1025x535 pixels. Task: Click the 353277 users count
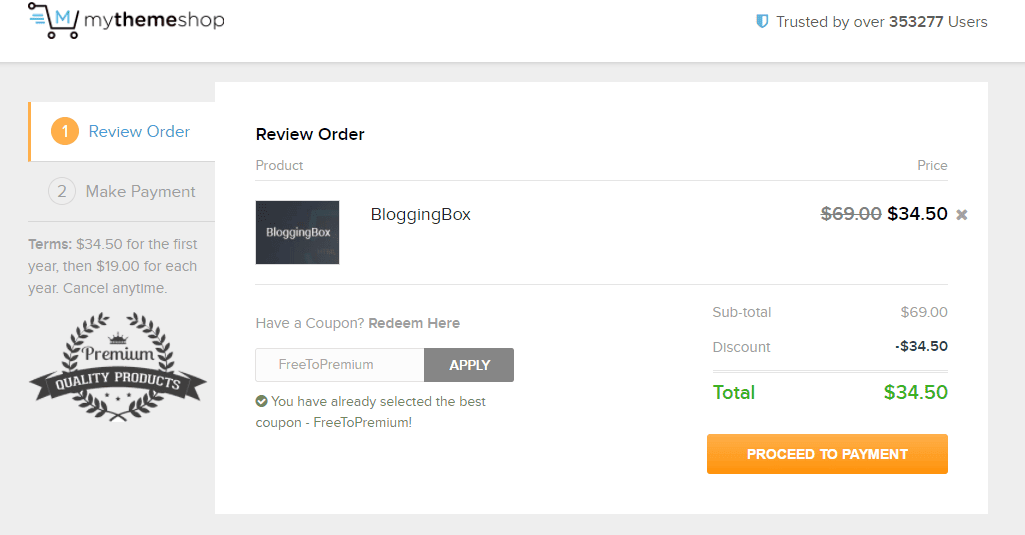point(915,22)
